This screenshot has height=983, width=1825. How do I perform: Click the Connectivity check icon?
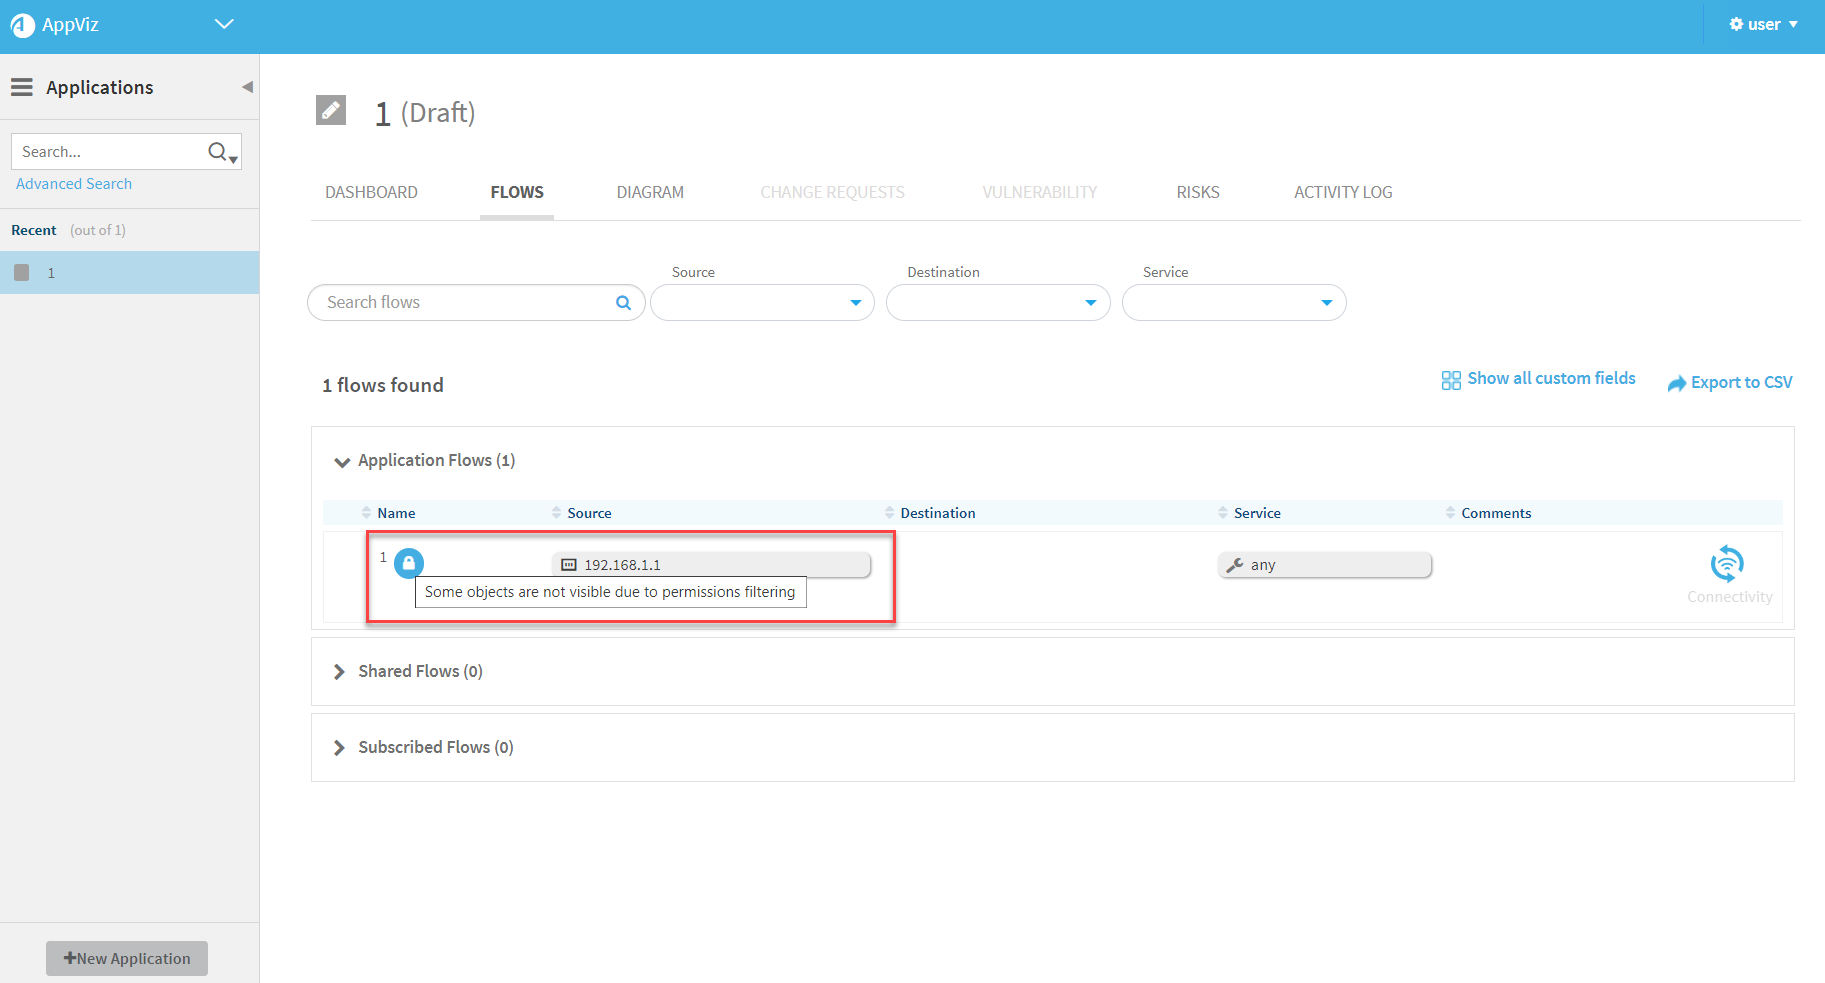tap(1727, 564)
